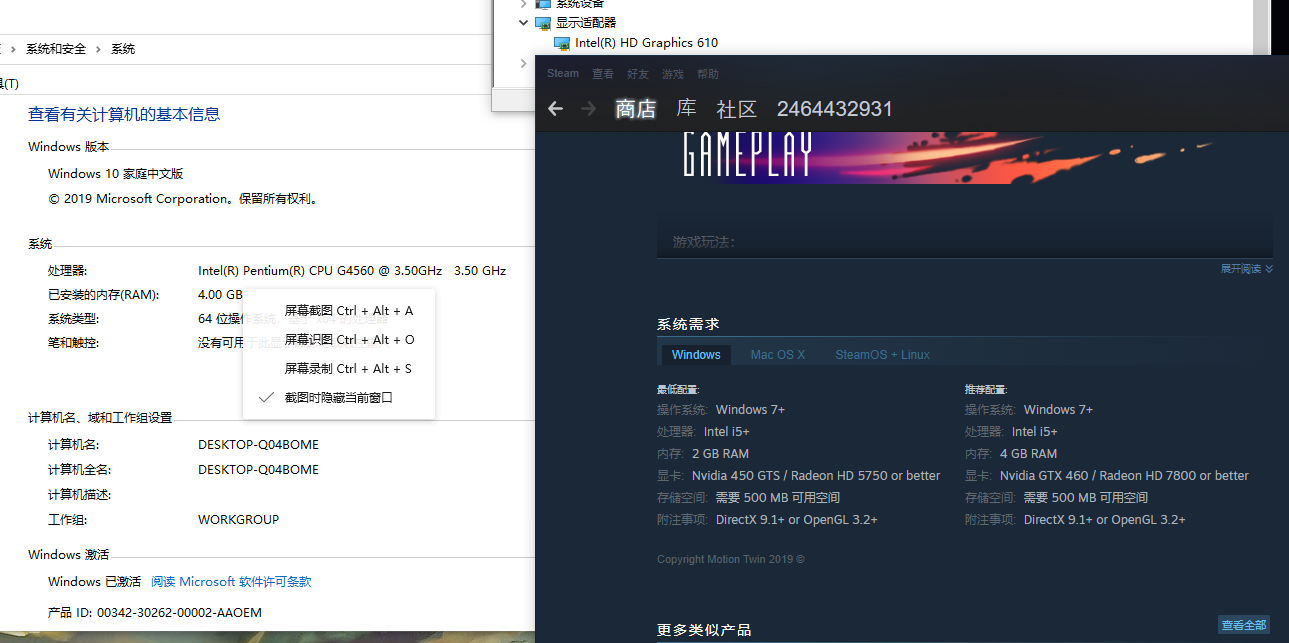Image resolution: width=1289 pixels, height=643 pixels.
Task: Switch to the 商店 section in Steam
Action: pyautogui.click(x=636, y=109)
